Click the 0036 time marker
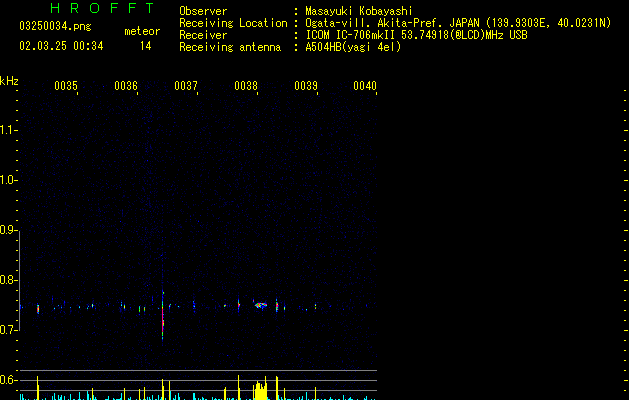Viewport: 629px width, 400px height. pos(126,85)
